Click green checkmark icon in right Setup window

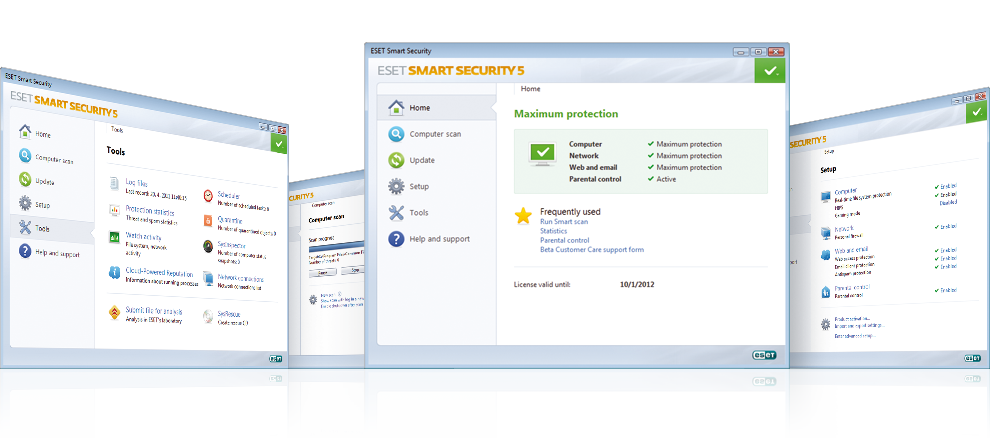click(977, 112)
